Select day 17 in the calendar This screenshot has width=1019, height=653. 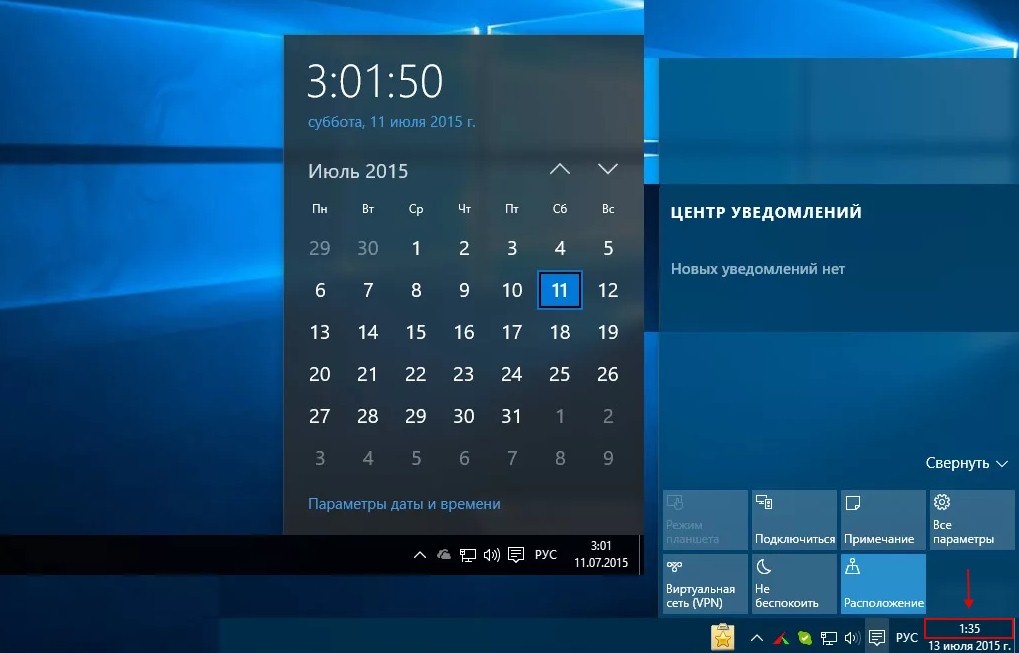point(512,333)
